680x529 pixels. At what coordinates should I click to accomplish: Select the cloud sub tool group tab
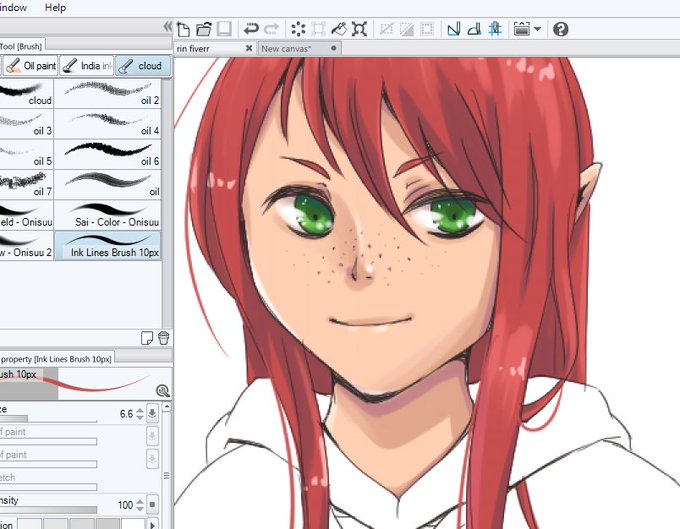[x=143, y=66]
